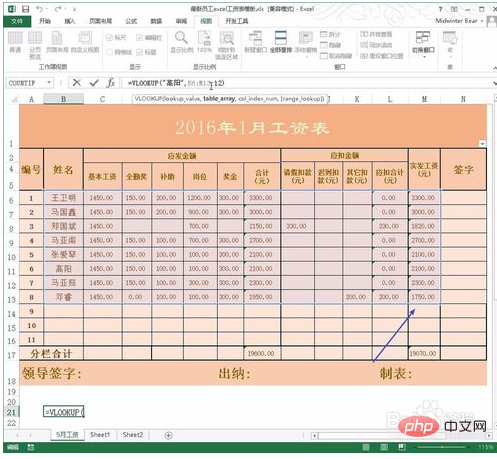Select Normal (普通) workbook view

click(15, 42)
